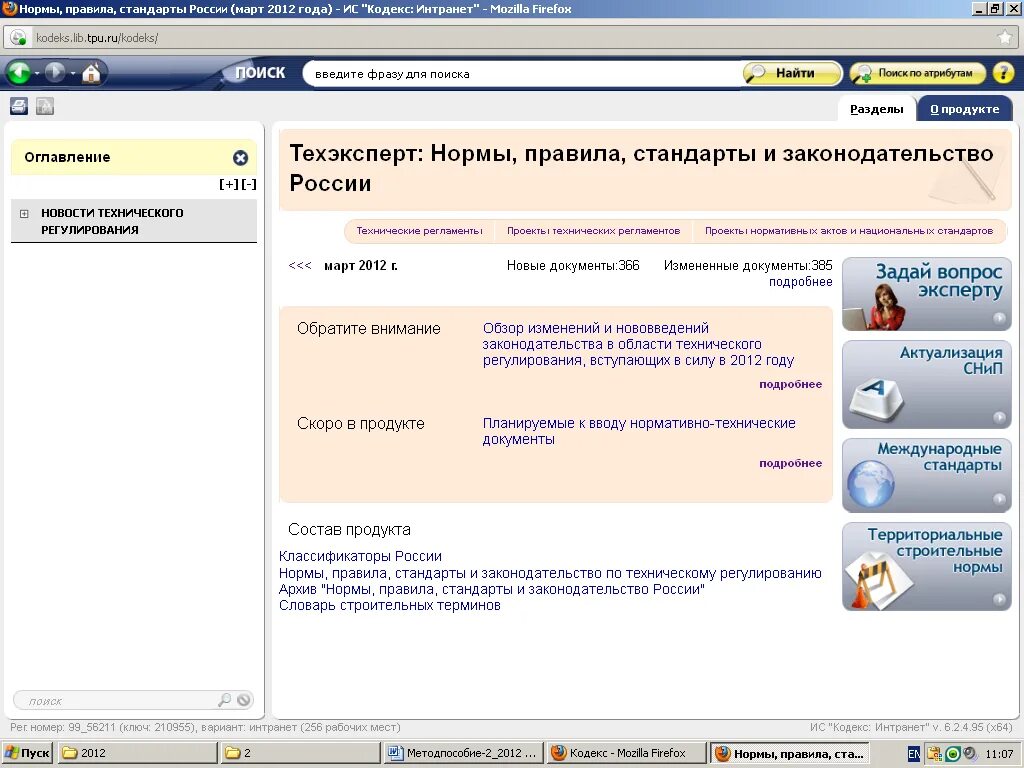Click the Найти search button
1024x768 pixels.
coord(793,73)
